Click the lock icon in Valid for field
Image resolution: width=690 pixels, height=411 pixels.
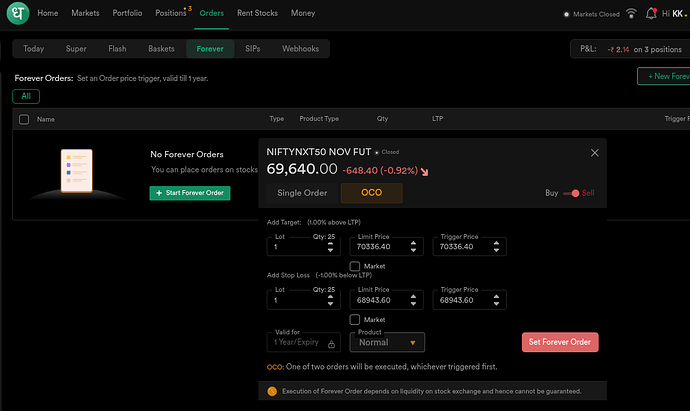331,343
